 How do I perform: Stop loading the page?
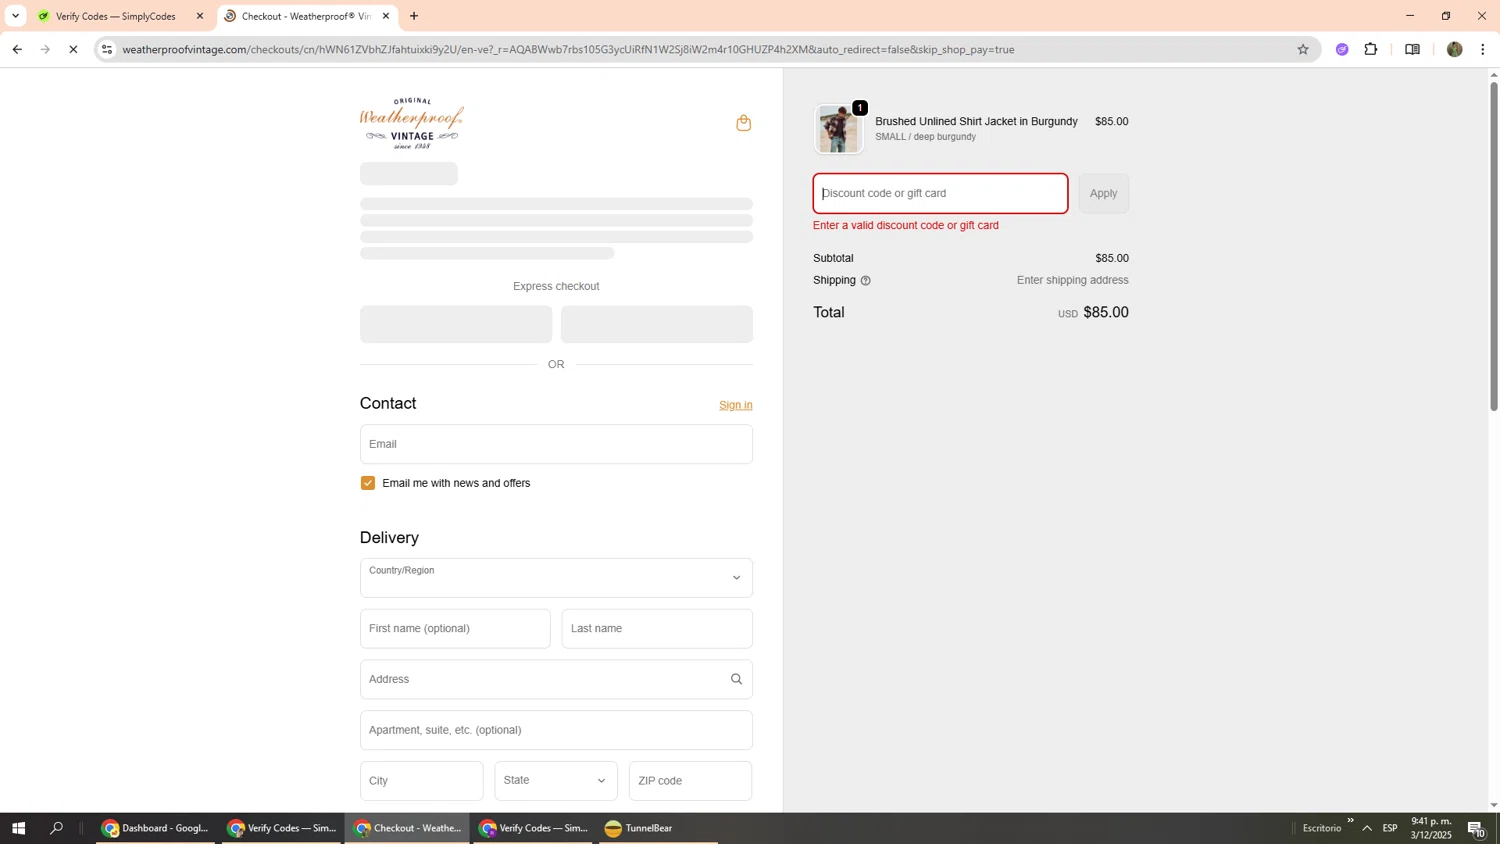click(x=73, y=49)
